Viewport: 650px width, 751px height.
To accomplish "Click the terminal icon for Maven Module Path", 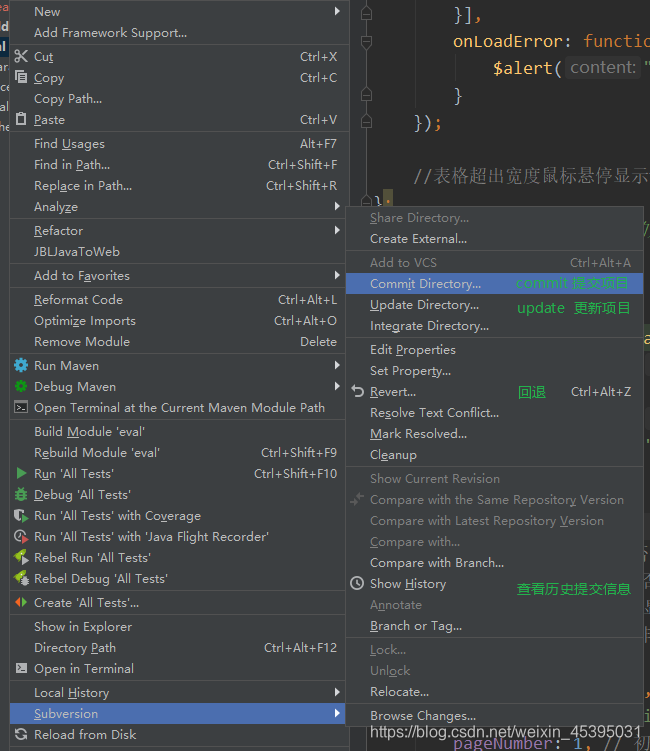I will (x=21, y=407).
